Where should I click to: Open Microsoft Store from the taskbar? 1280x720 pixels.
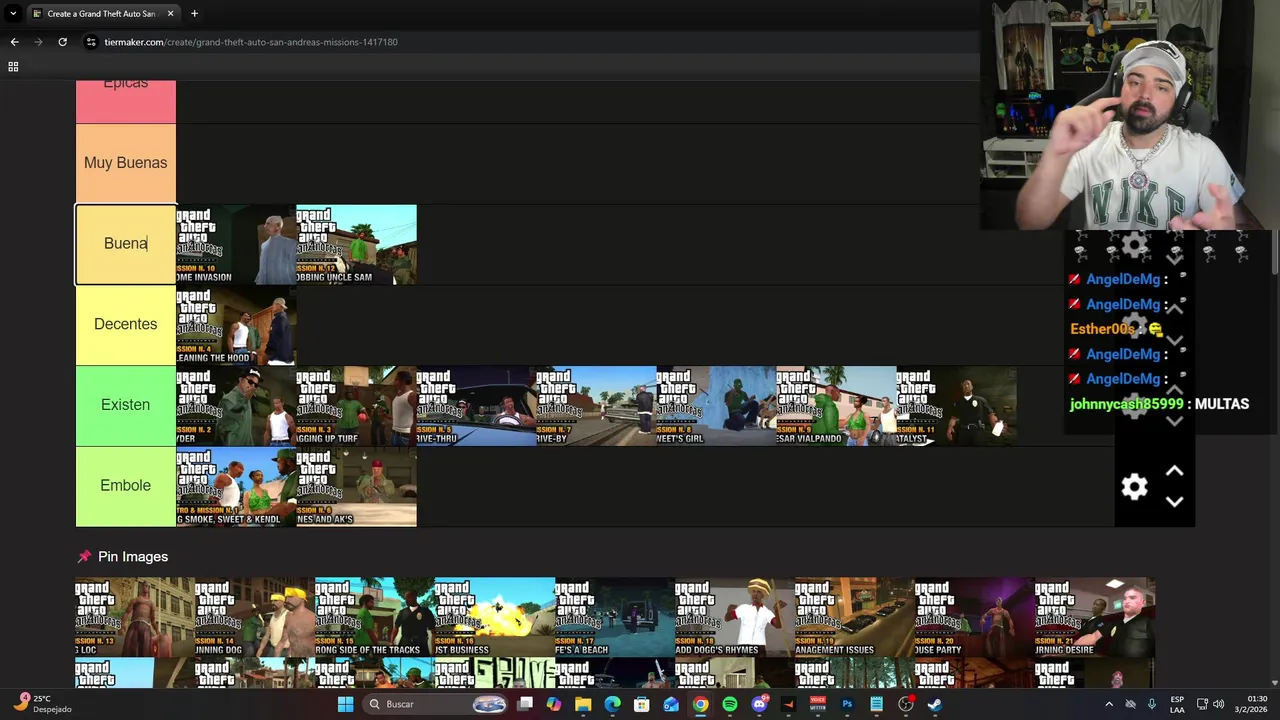pos(642,704)
